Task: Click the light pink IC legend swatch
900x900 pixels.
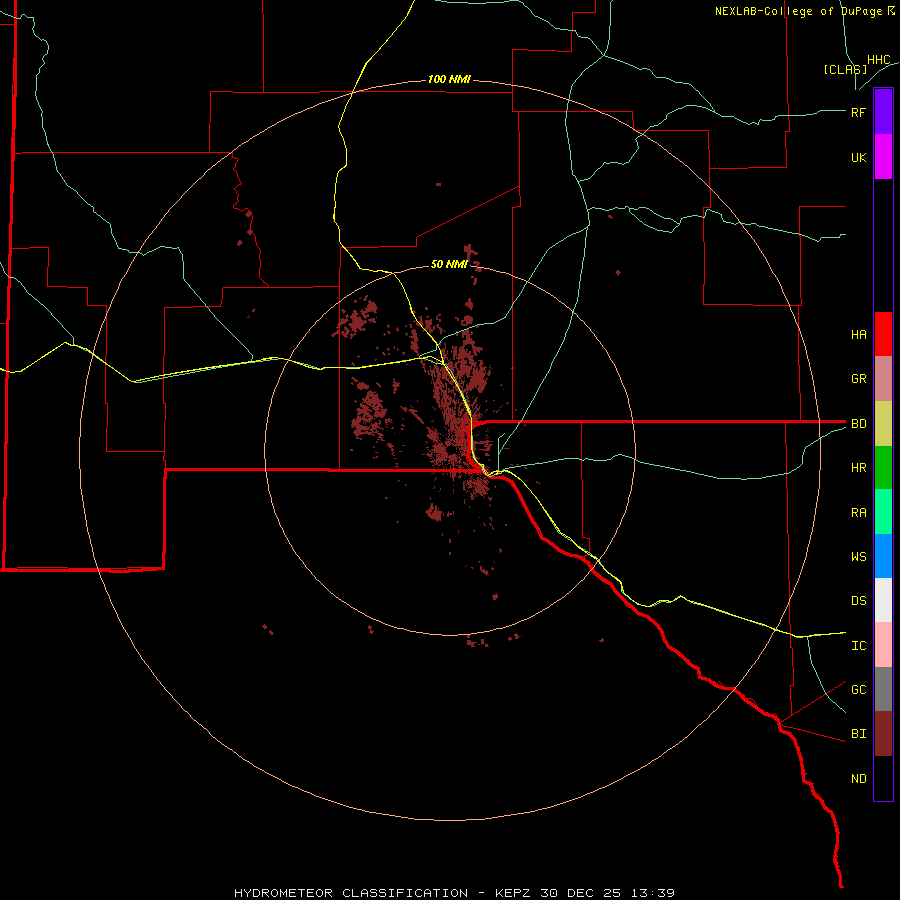Action: [x=883, y=645]
